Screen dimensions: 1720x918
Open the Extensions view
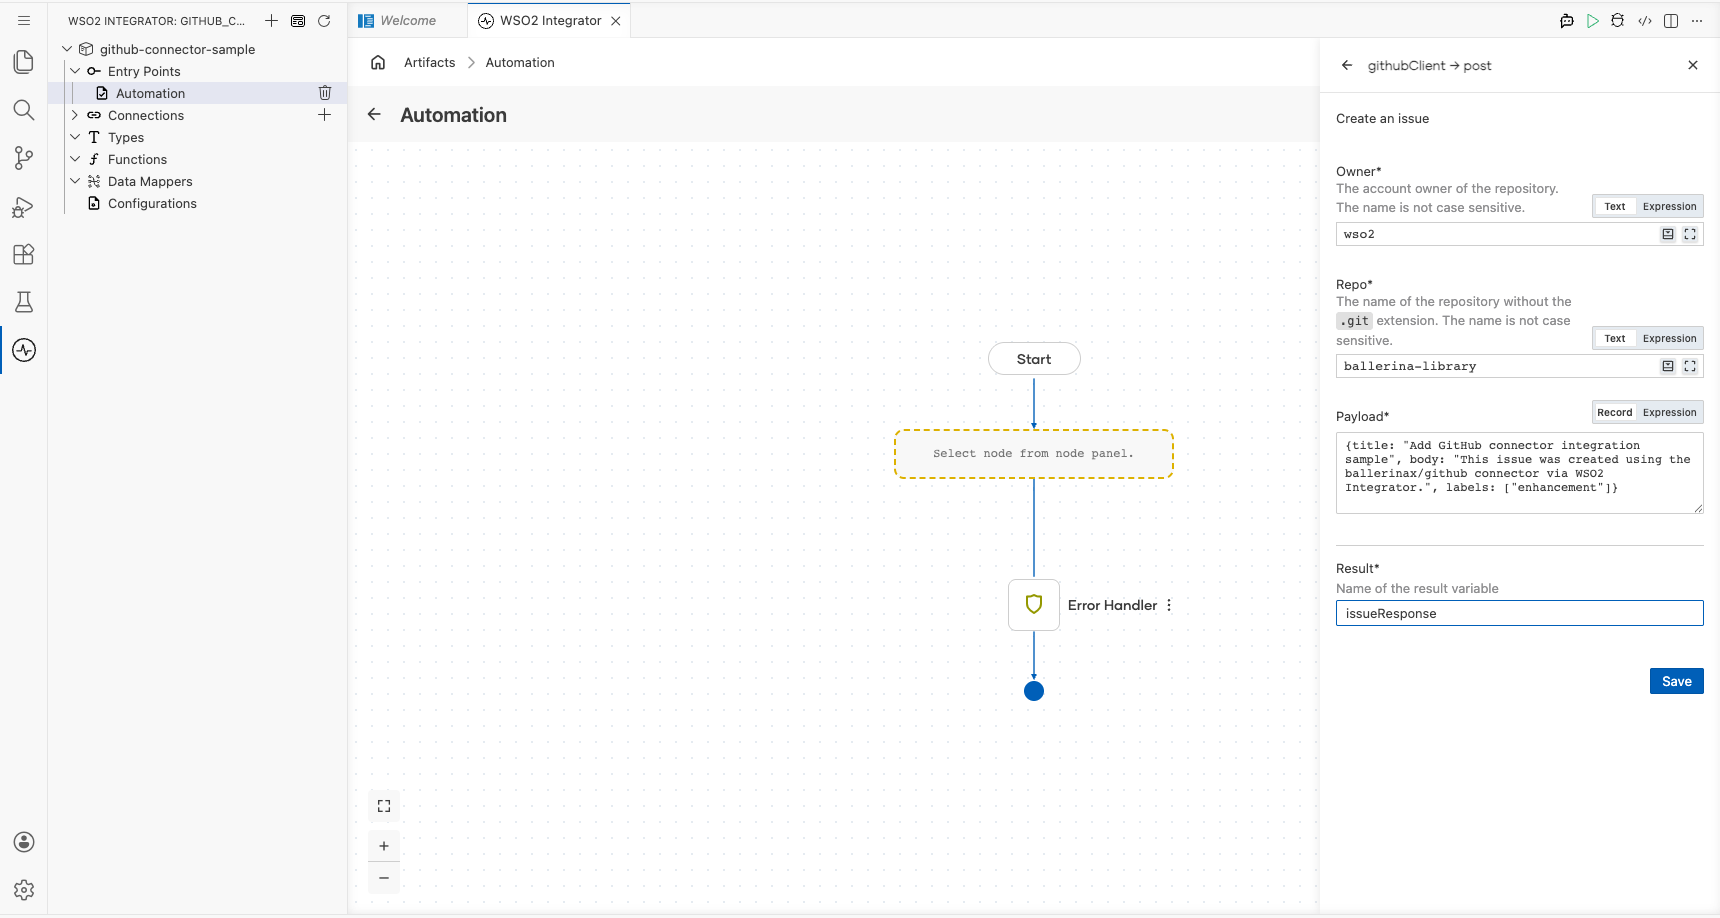pyautogui.click(x=24, y=254)
